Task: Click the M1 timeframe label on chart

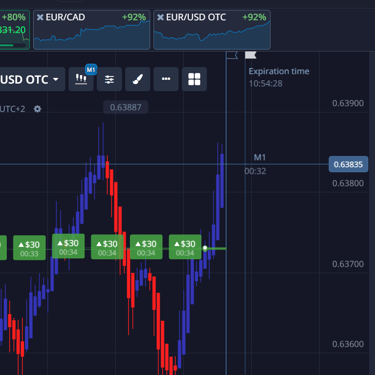Action: (260, 157)
